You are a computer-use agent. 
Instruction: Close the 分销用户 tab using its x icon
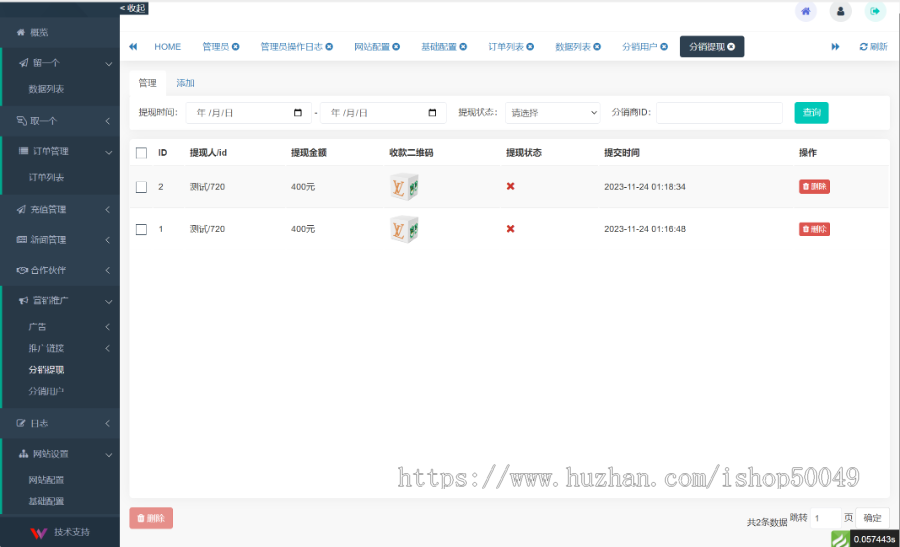coord(664,46)
